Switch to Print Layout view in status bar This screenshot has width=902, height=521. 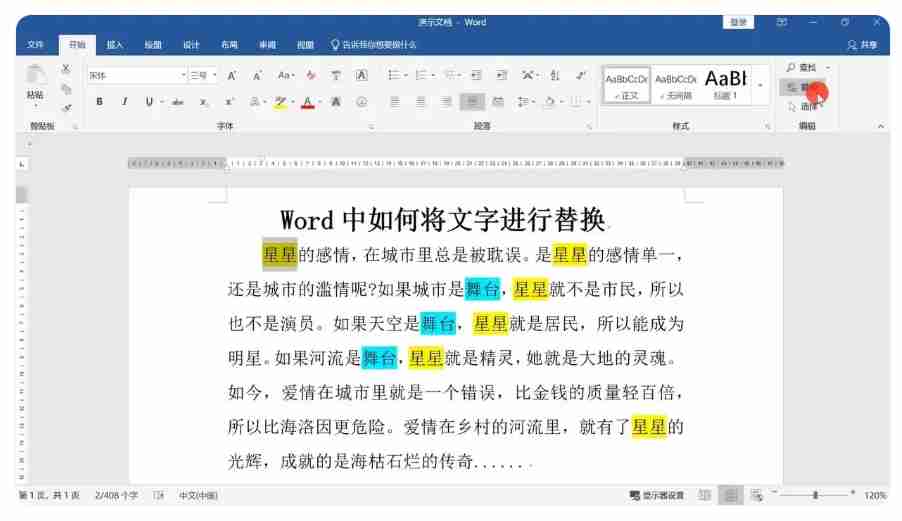click(x=731, y=495)
